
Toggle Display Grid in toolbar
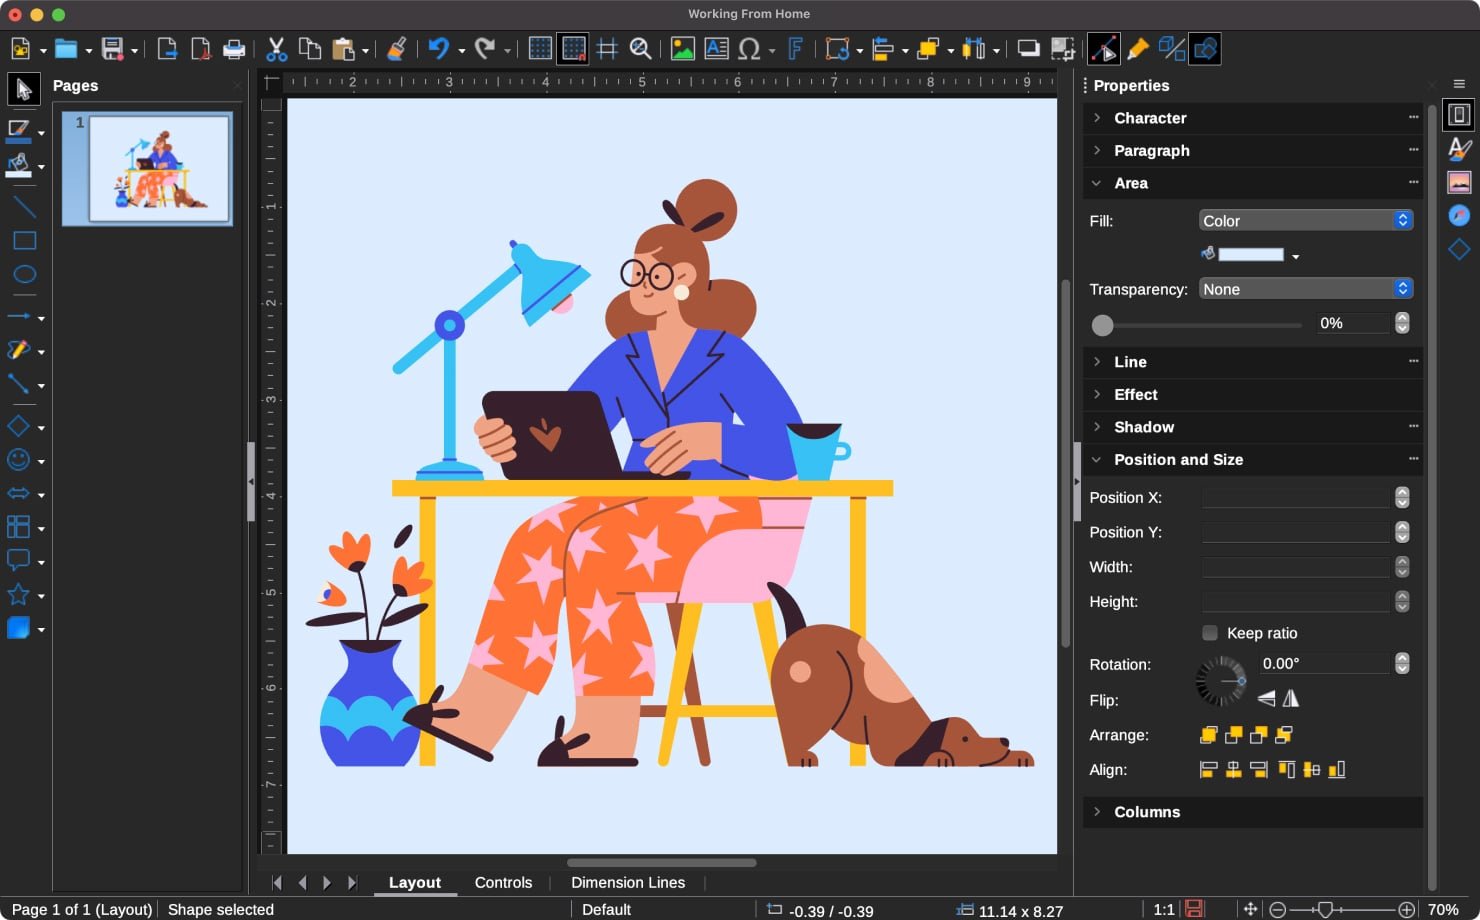pos(540,49)
